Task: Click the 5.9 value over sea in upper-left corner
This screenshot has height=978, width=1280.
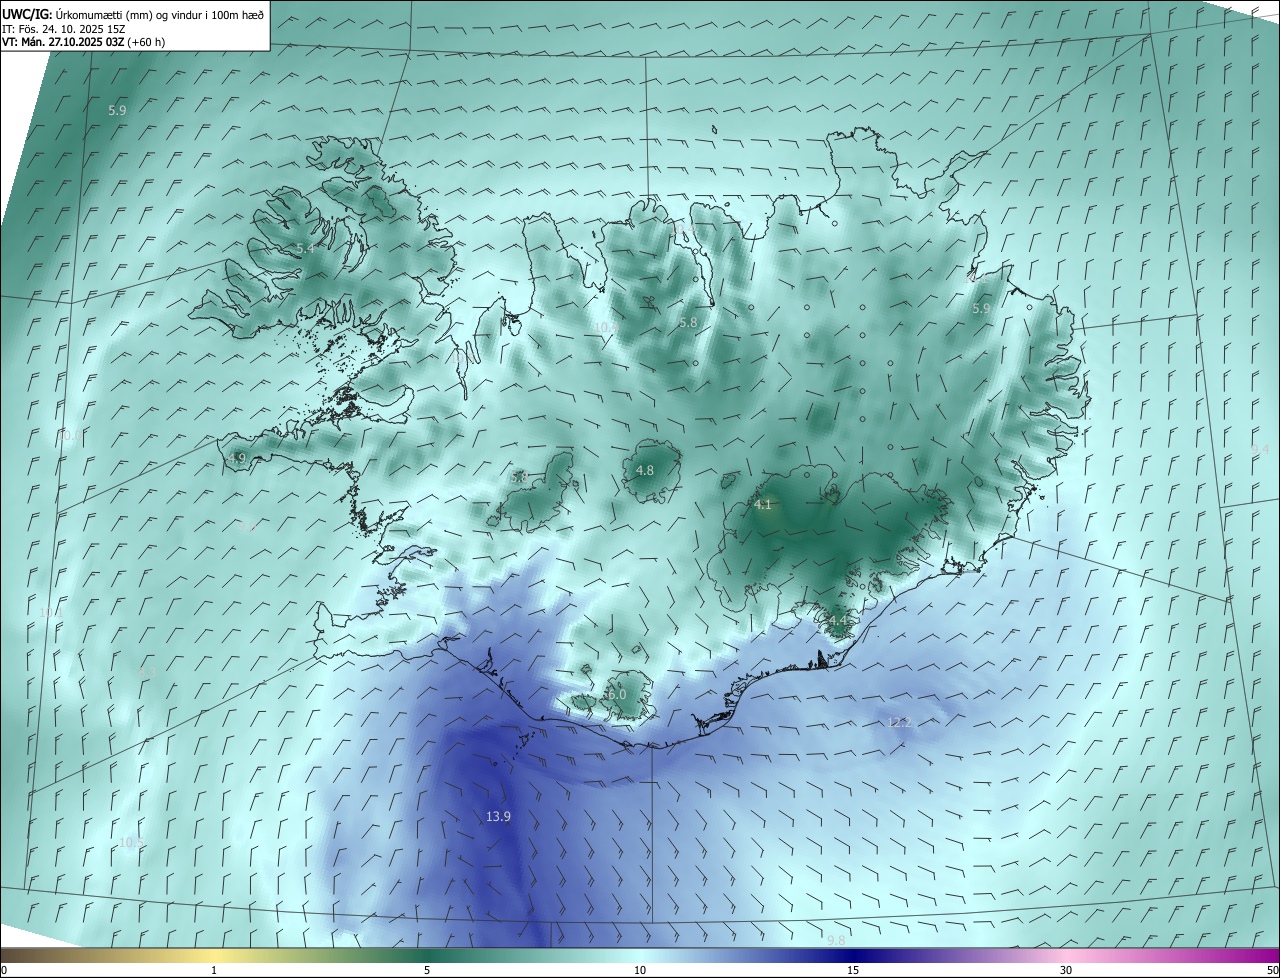Action: [117, 110]
